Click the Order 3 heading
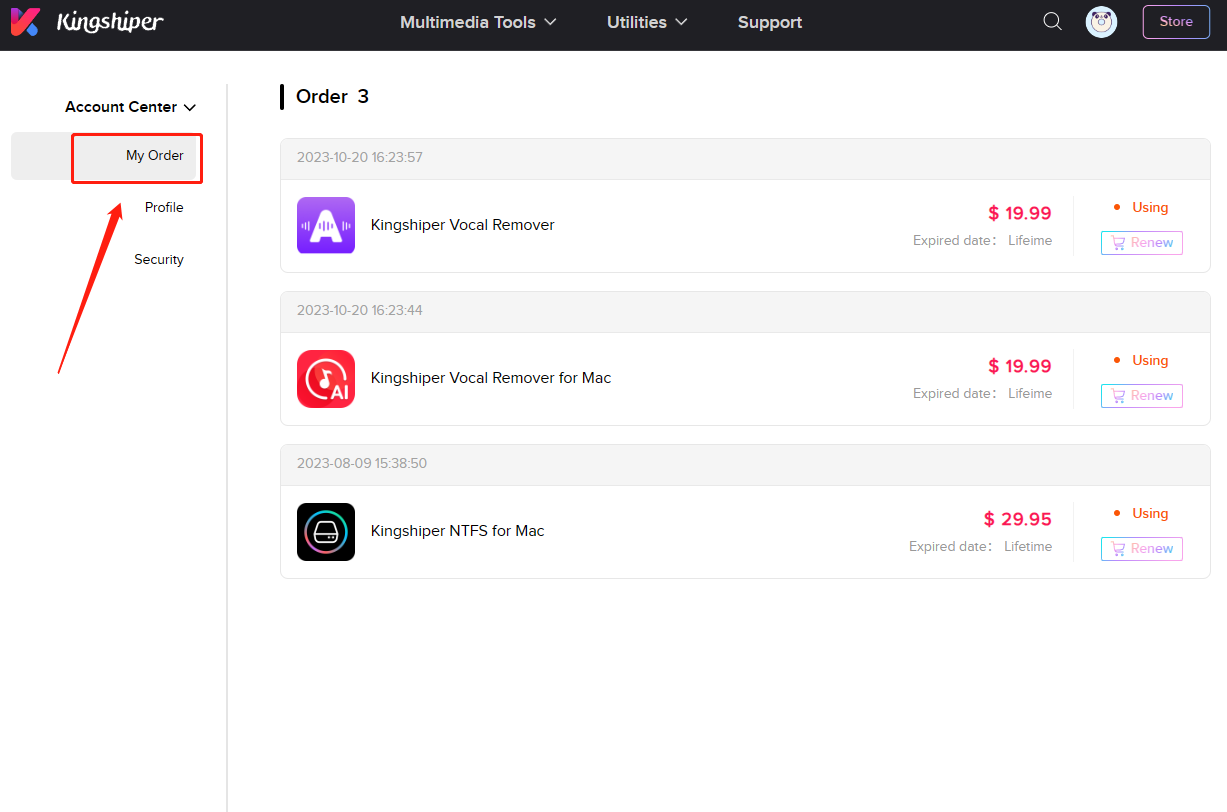The height and width of the screenshot is (812, 1227). [x=332, y=97]
